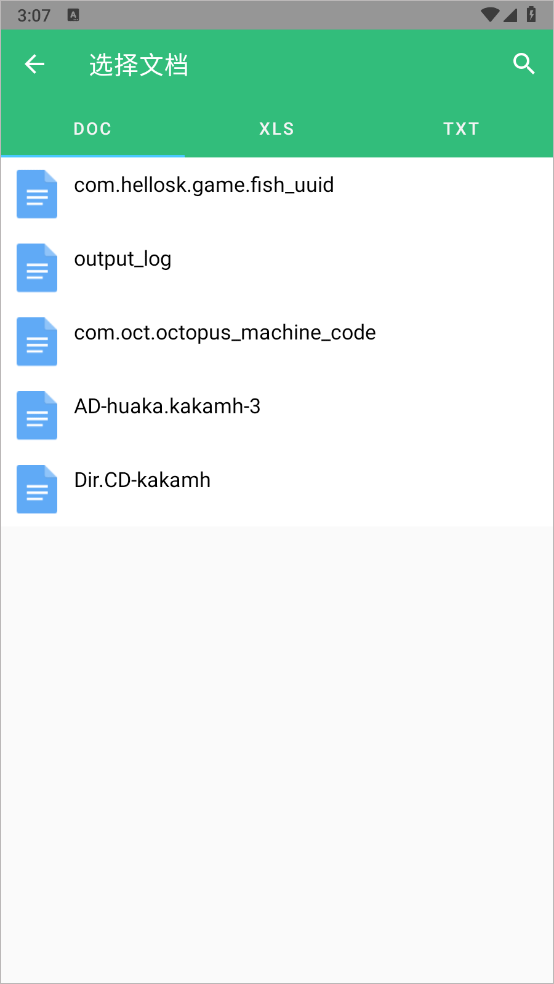This screenshot has height=984, width=554.
Task: Click document icon beside Dir.CD-kakamh
Action: coord(36,489)
